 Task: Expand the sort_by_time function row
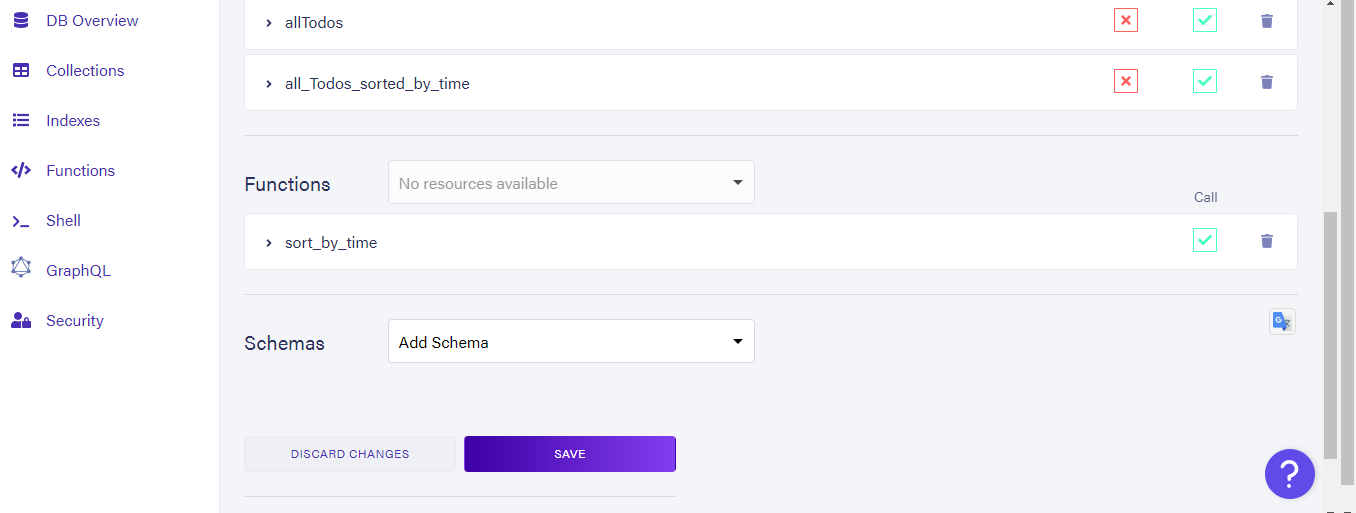coord(269,243)
